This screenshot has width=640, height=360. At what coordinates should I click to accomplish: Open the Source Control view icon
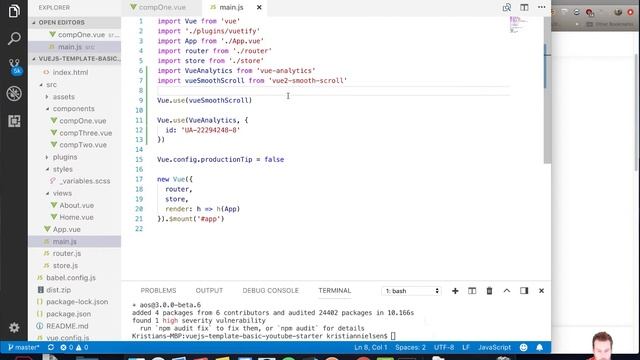pos(15,67)
